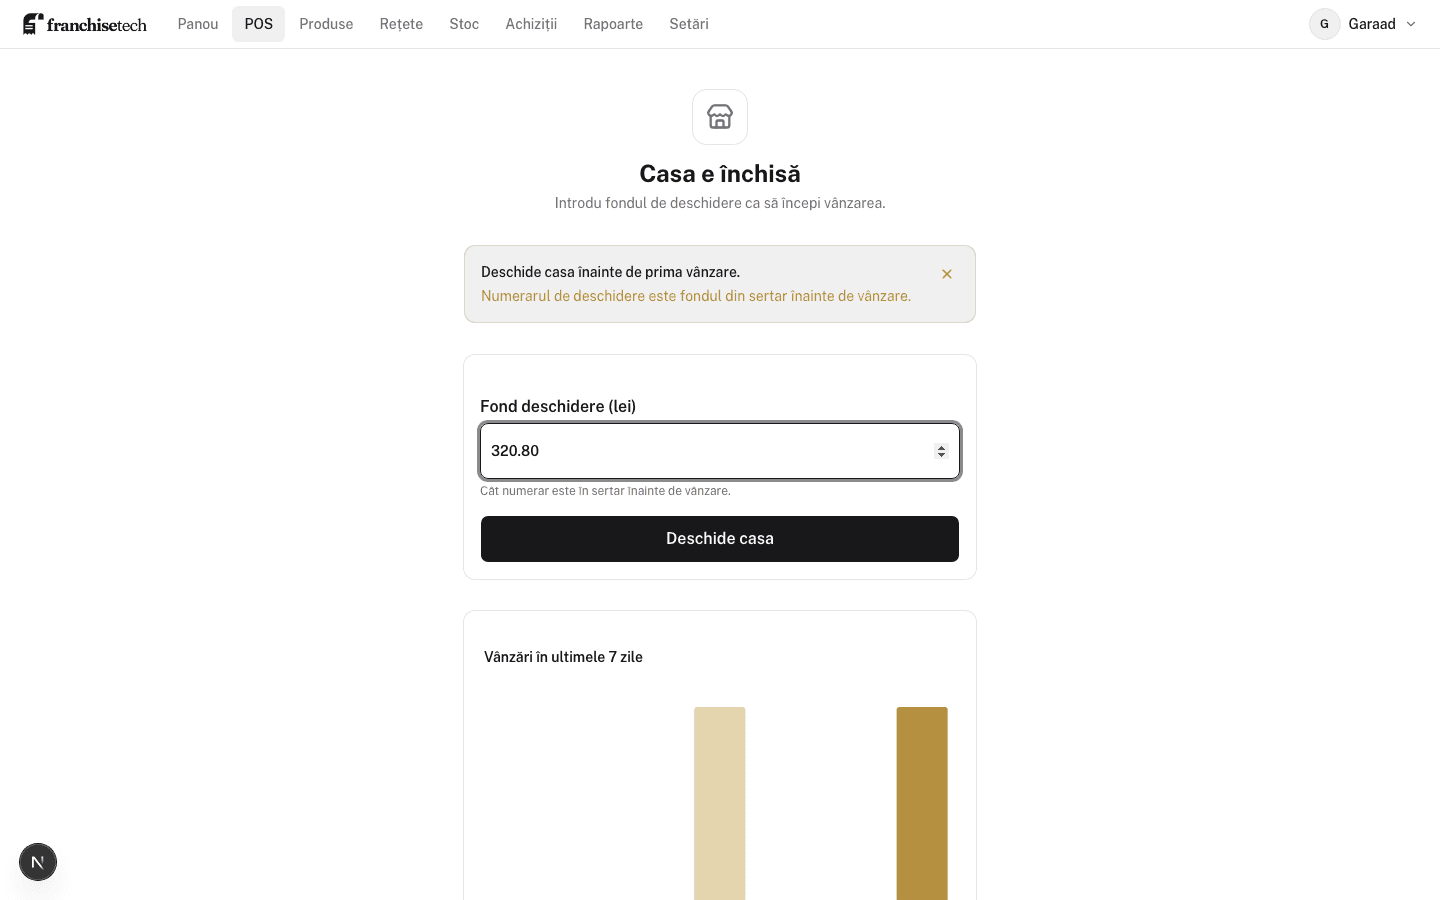Open Achiziții in the navigation

[x=531, y=24]
